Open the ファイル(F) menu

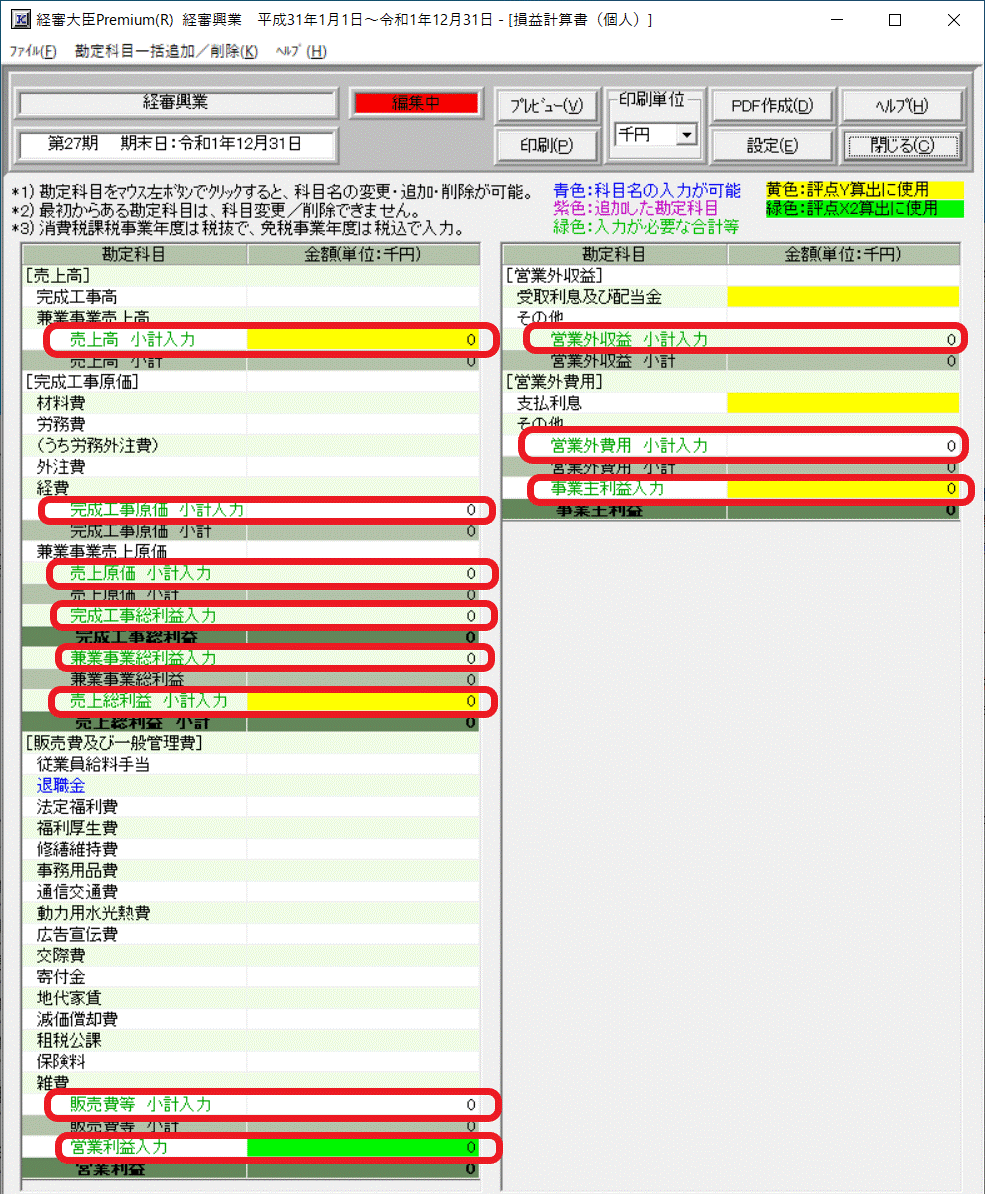(x=33, y=51)
